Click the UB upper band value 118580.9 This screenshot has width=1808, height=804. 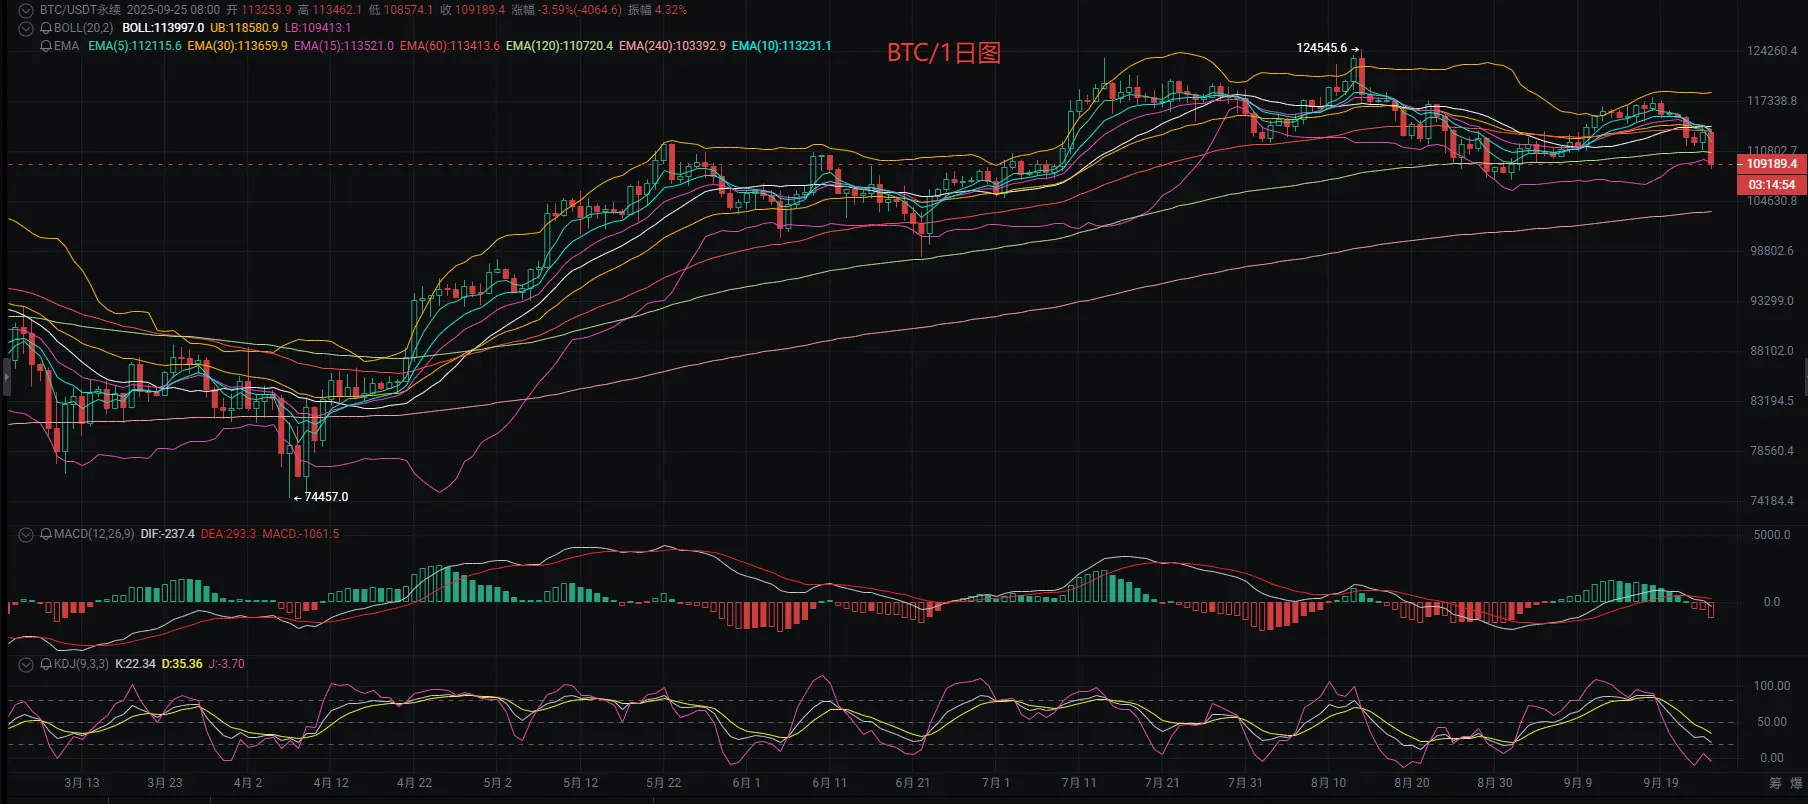coord(244,28)
